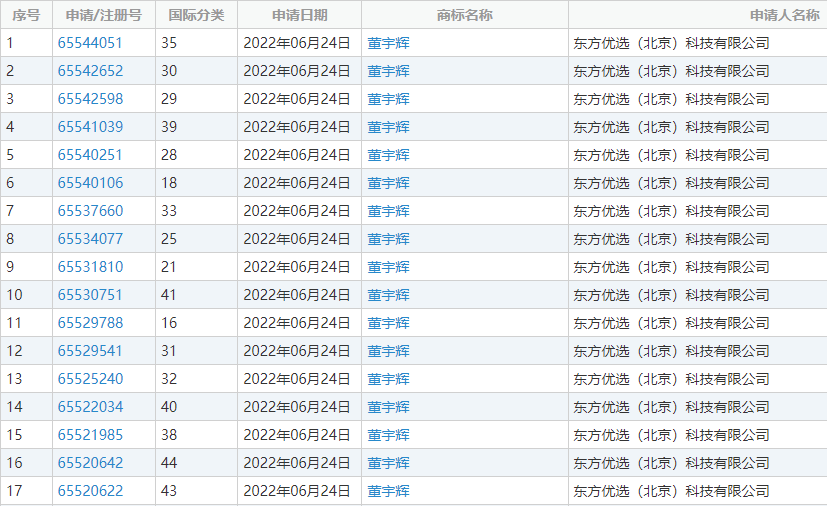Image resolution: width=827 pixels, height=506 pixels.
Task: Open registration number 65540251 link
Action: [x=90, y=155]
